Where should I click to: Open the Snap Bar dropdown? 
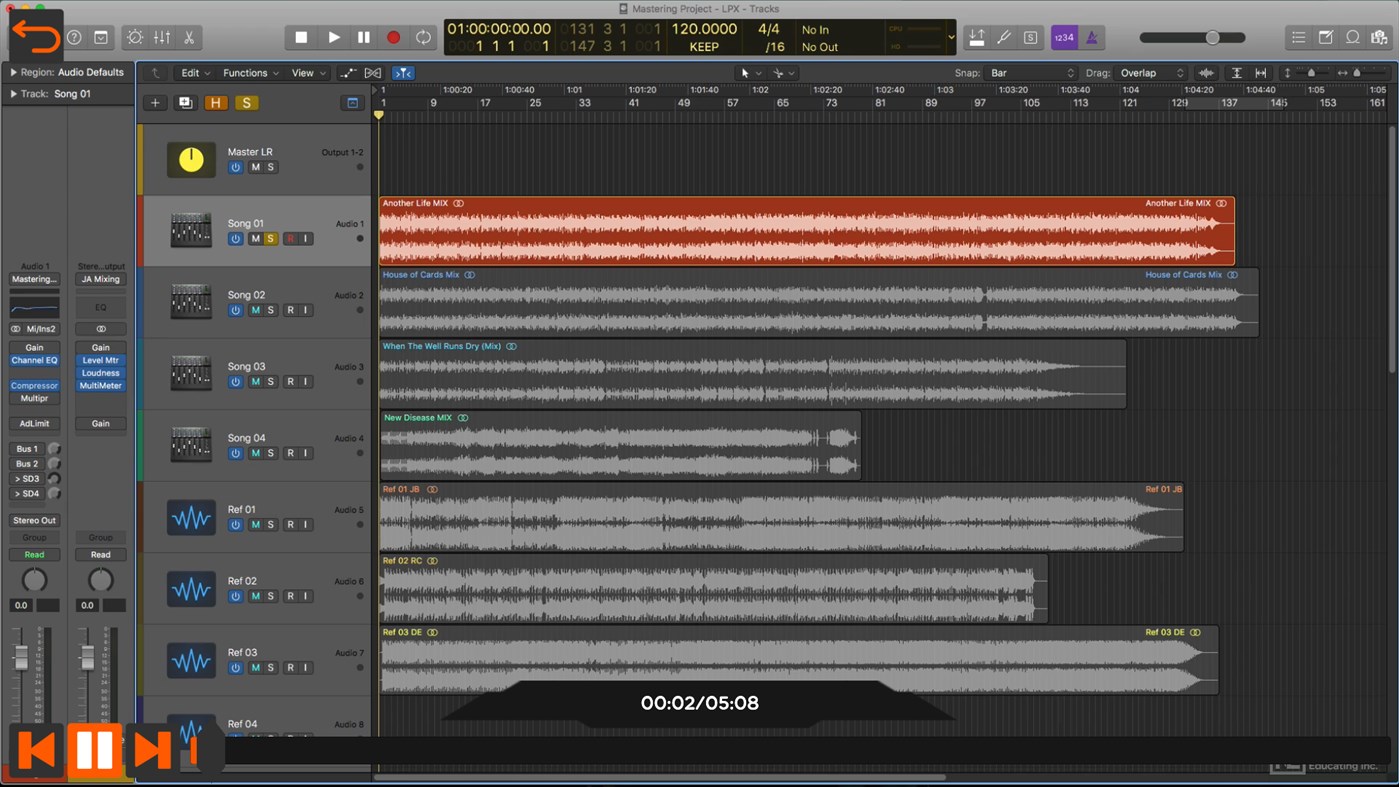tap(1031, 73)
